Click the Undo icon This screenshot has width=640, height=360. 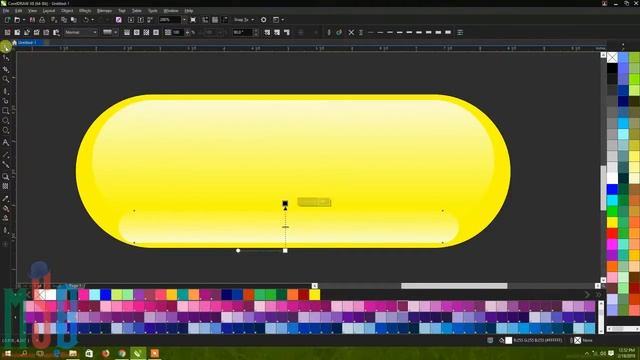coord(86,20)
